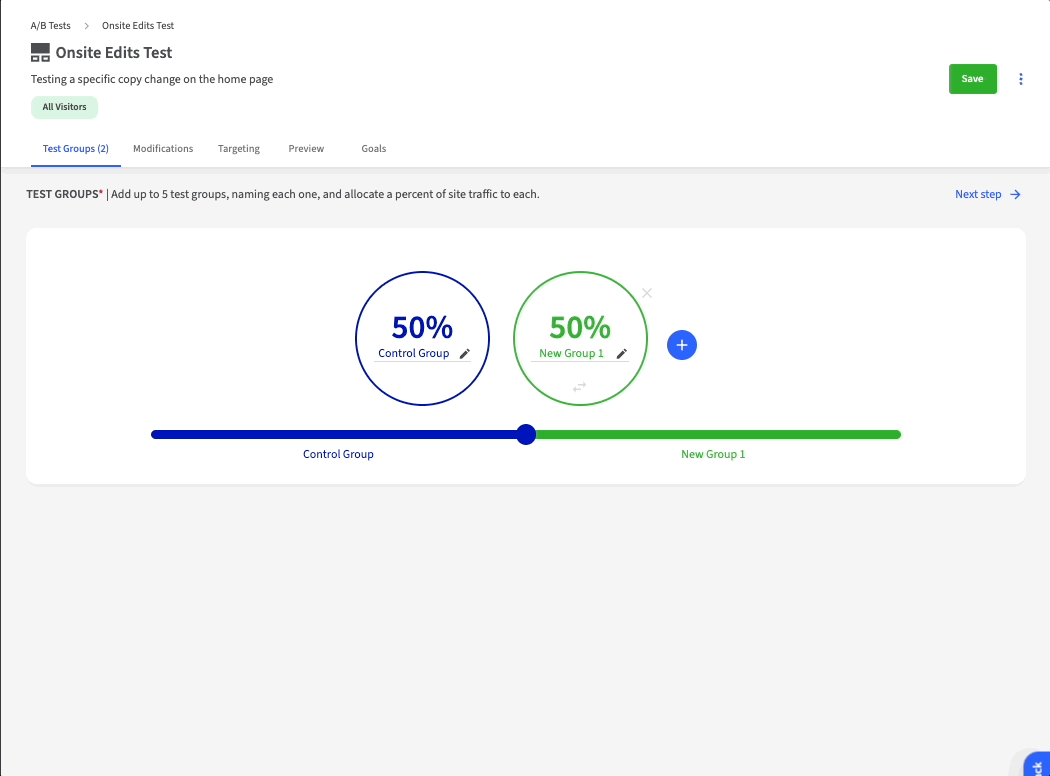Add a new test group with plus button
This screenshot has height=776, width=1050.
(x=682, y=345)
